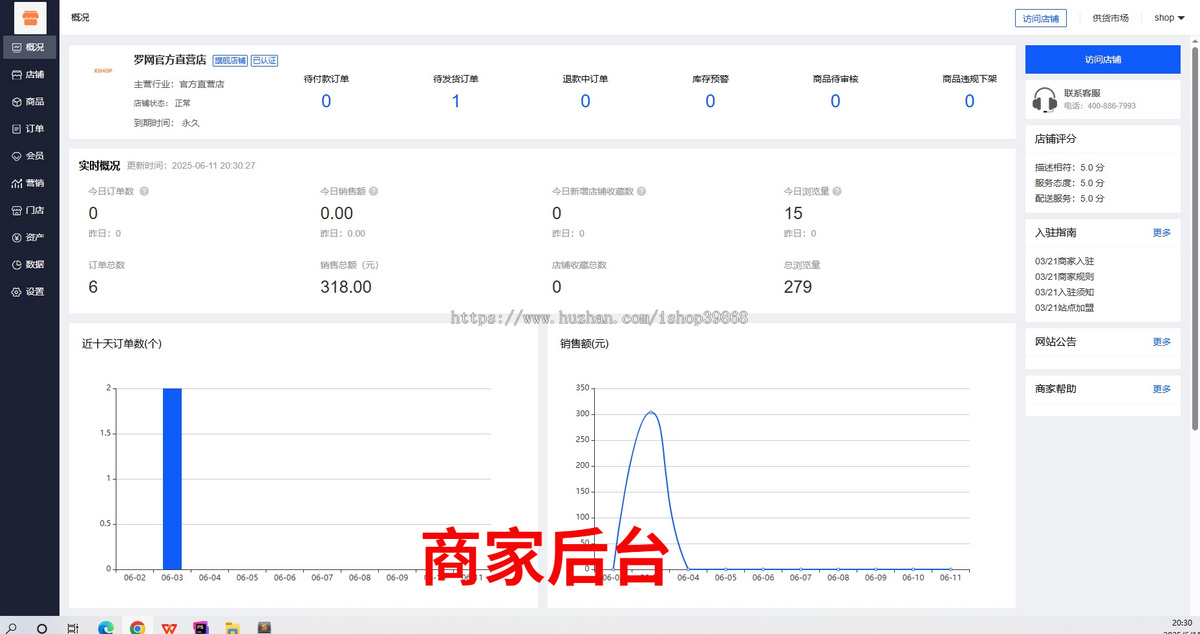Click the help icon beside 今日订单数
Screen dimensions: 1200x634
click(x=144, y=191)
